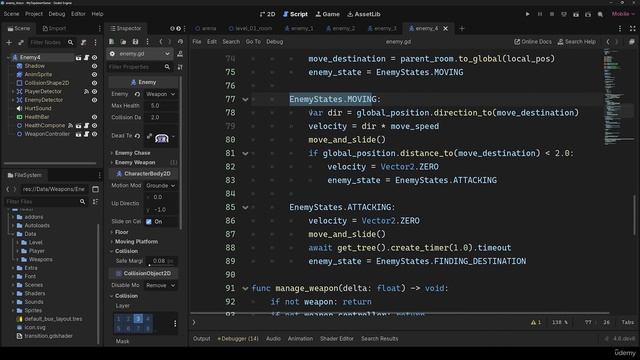Expand the Enemy Chase property group

132,153
